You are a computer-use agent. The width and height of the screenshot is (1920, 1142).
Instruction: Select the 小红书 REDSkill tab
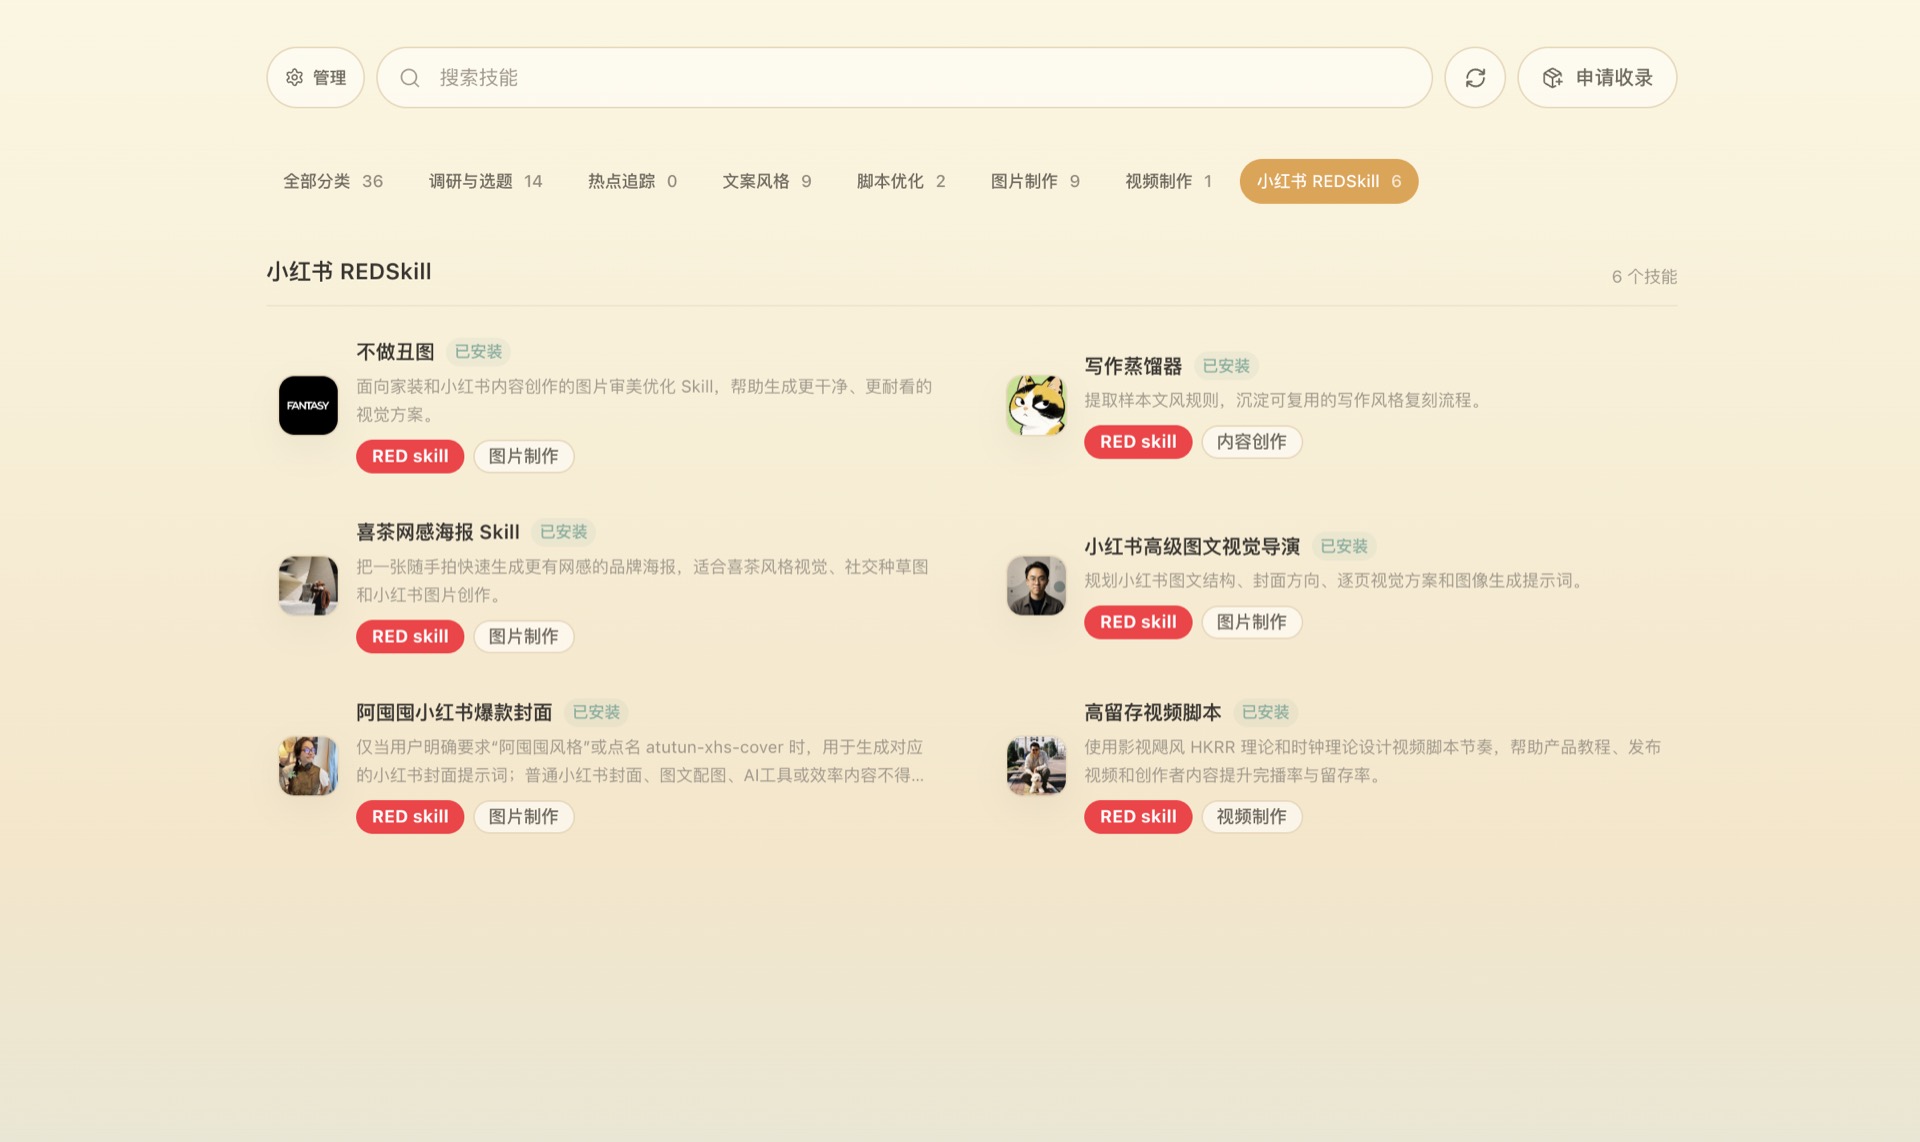coord(1329,181)
